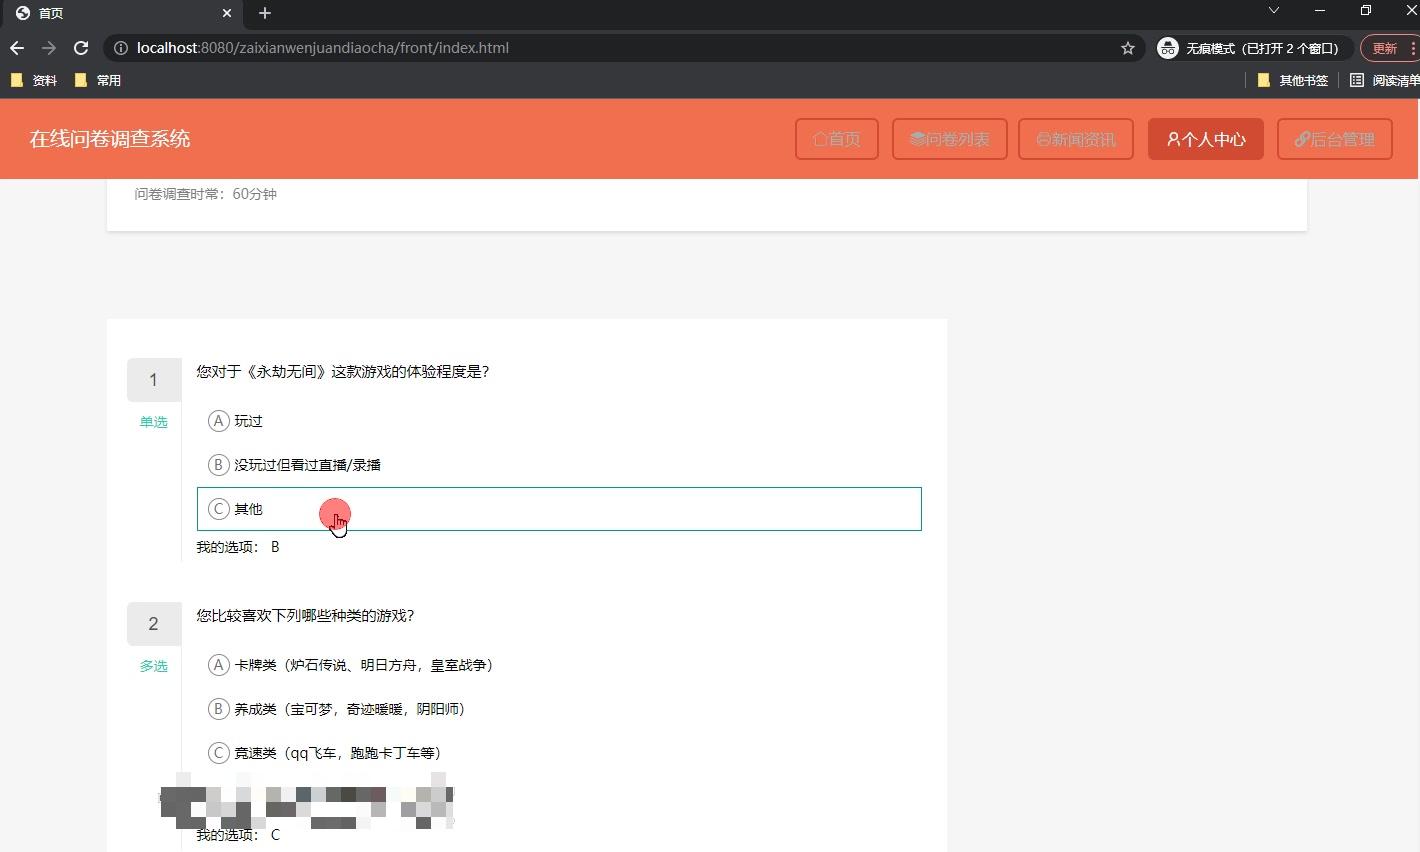Open a new browser tab
This screenshot has height=852, width=1420.
[x=265, y=13]
